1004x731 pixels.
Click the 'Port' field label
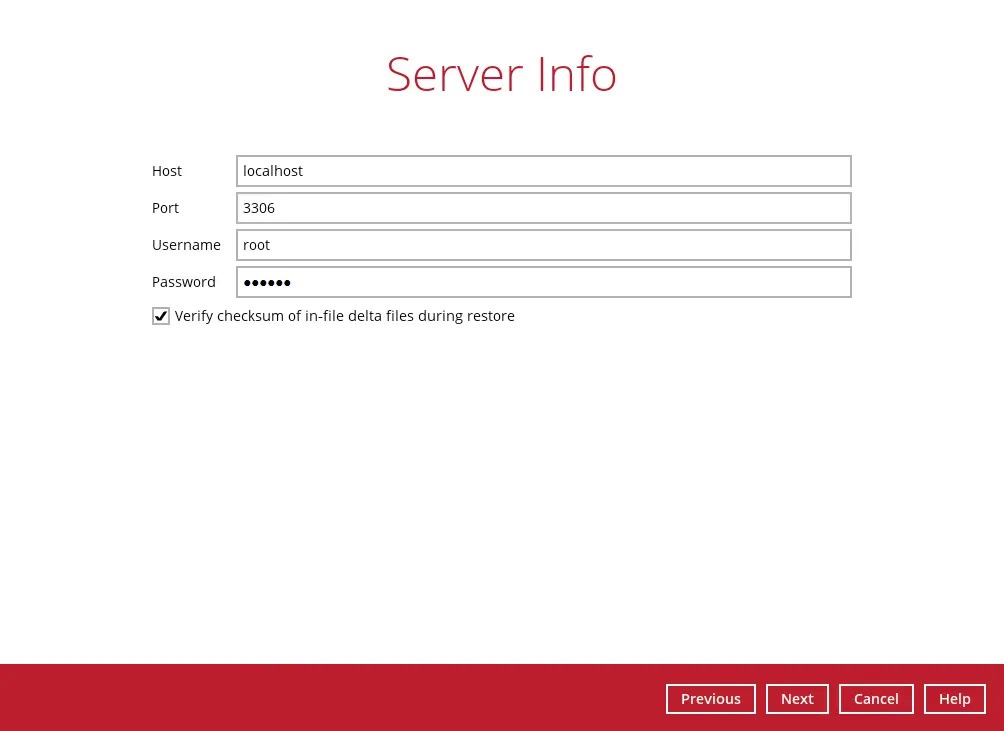coord(165,208)
